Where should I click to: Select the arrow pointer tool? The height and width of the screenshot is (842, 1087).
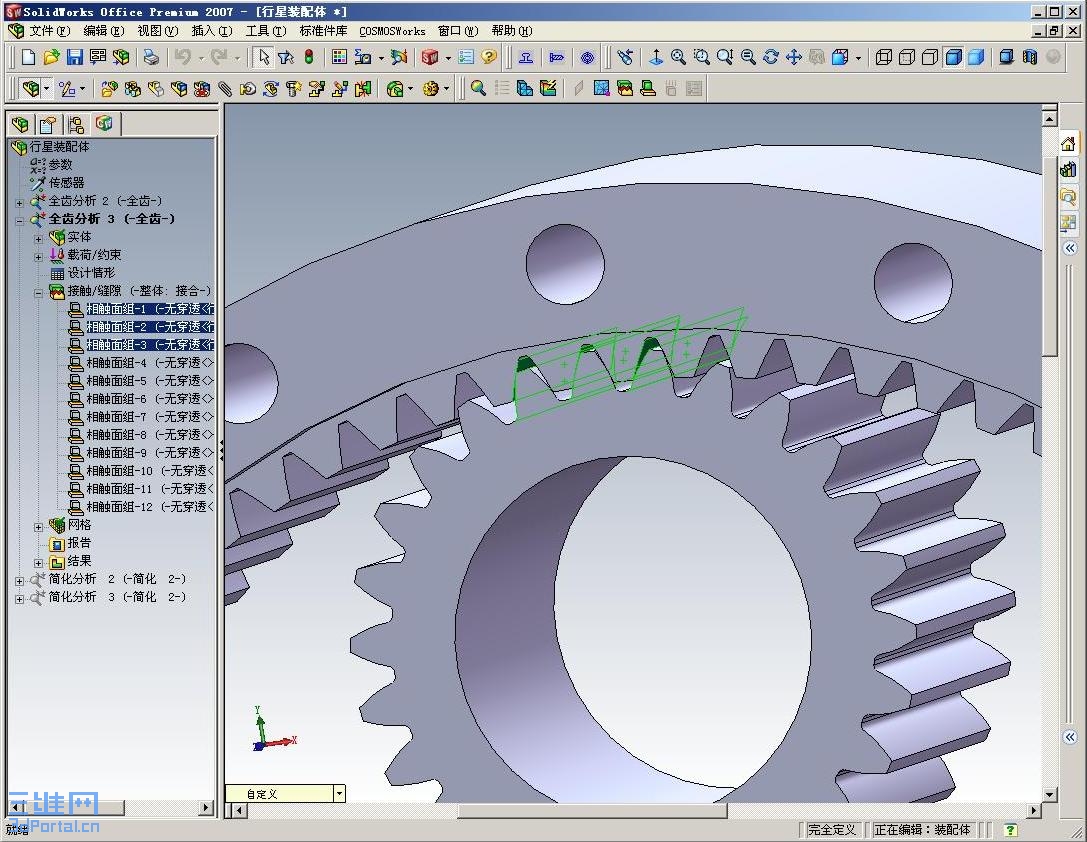(263, 57)
